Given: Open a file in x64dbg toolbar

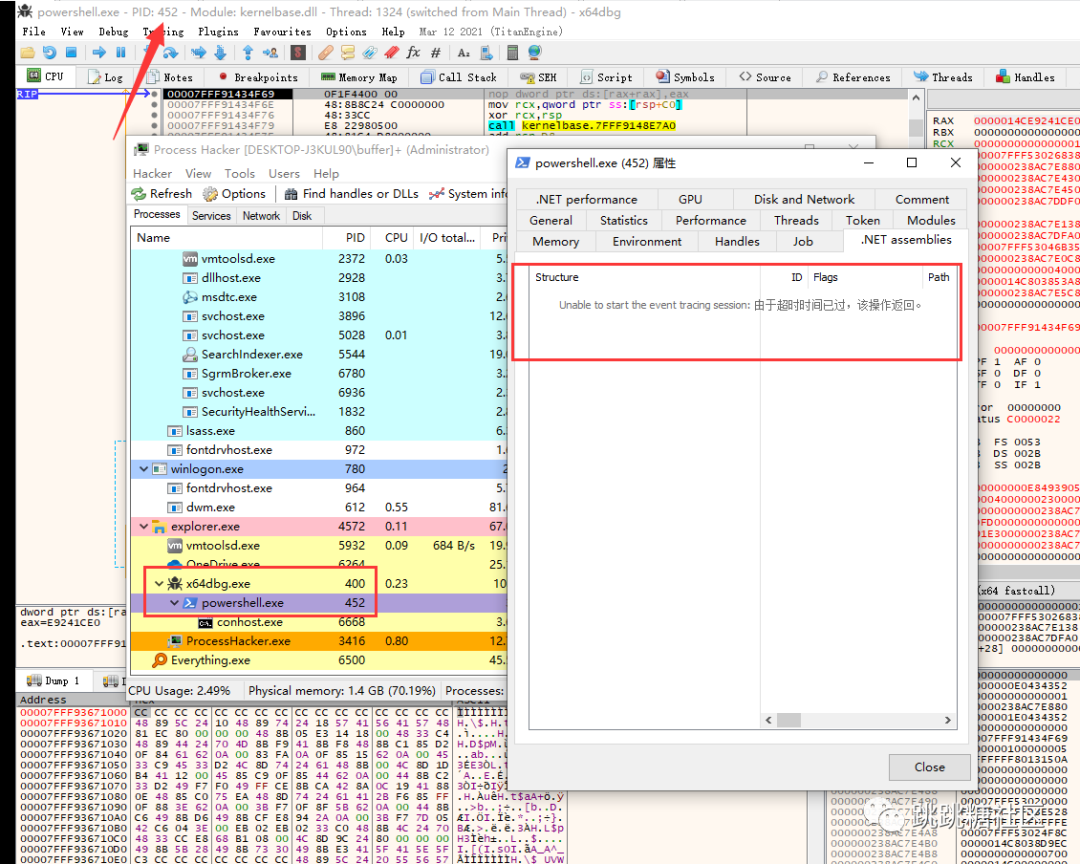Looking at the screenshot, I should click(x=28, y=52).
